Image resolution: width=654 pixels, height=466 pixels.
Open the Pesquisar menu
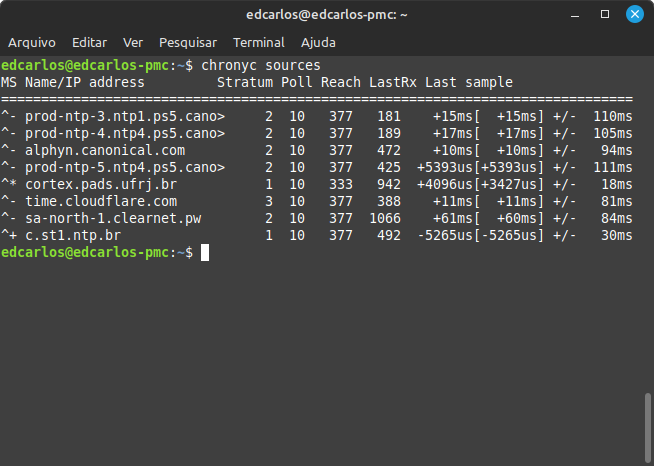pyautogui.click(x=188, y=43)
